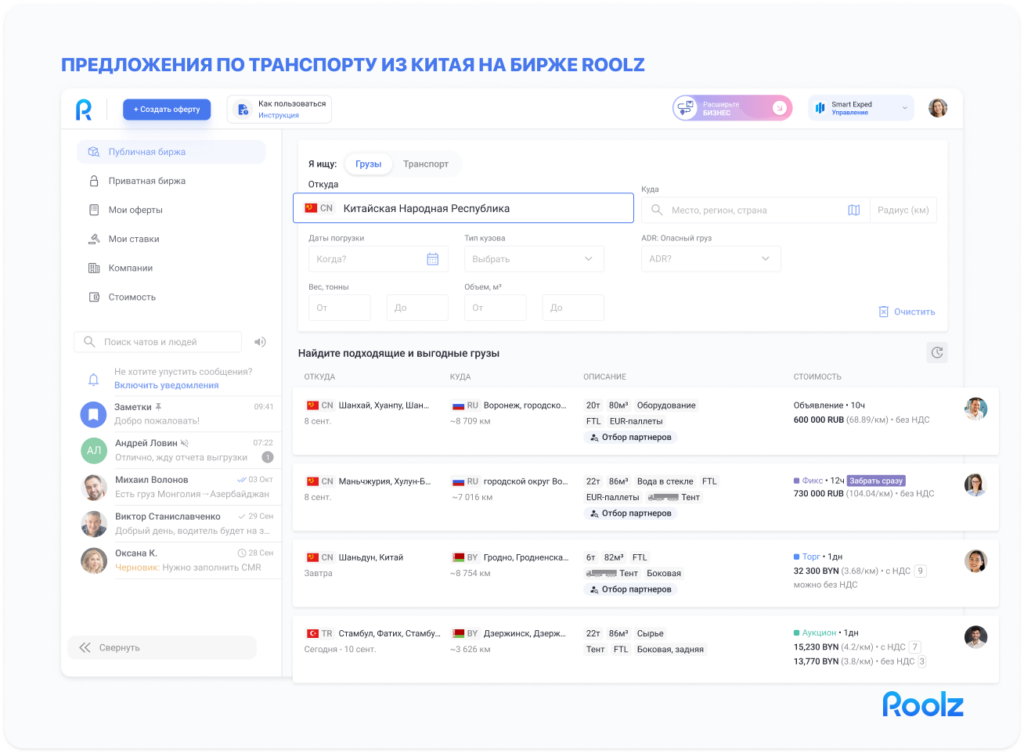Select the Транспорт search tab
The width and height of the screenshot is (1024, 753).
pyautogui.click(x=426, y=164)
